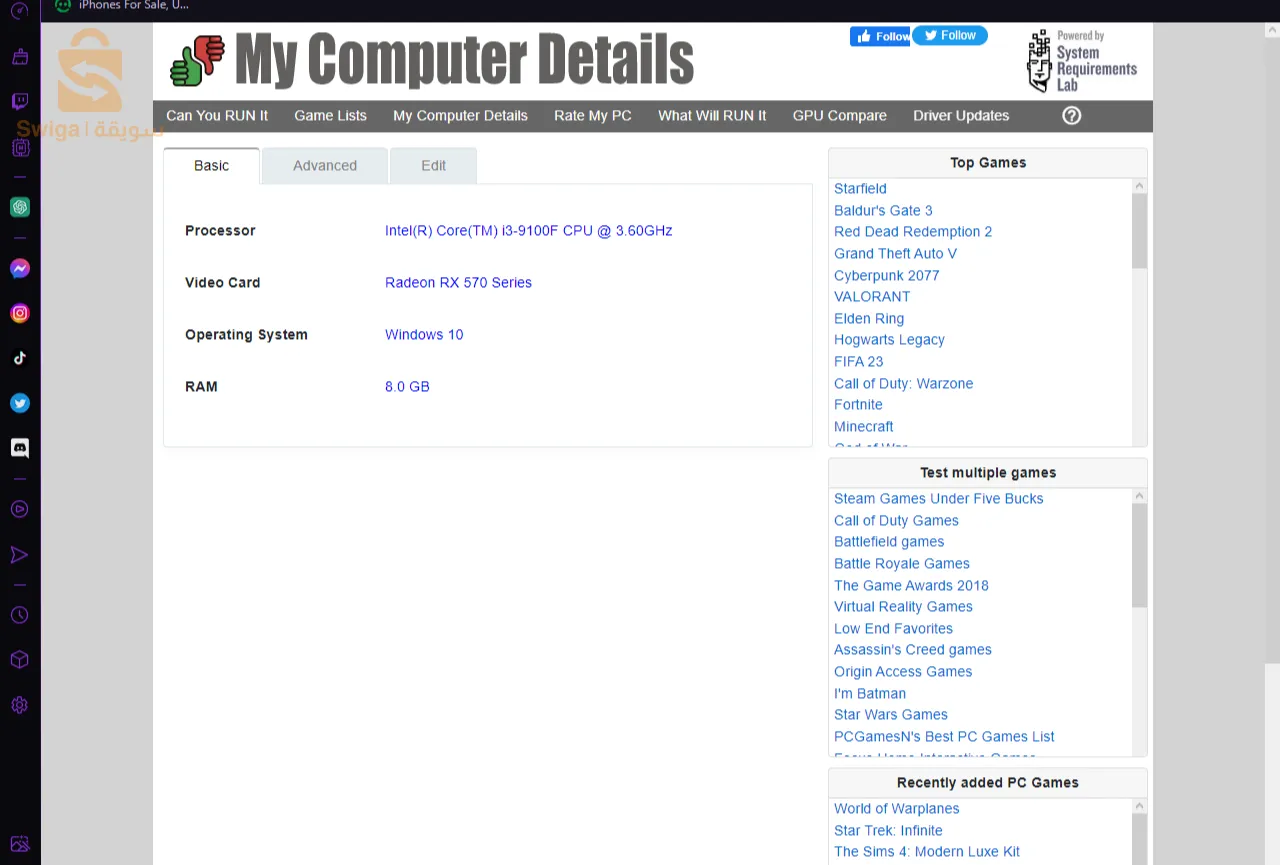Image resolution: width=1280 pixels, height=865 pixels.
Task: Launch ChatGPT from the sidebar
Action: (x=20, y=207)
